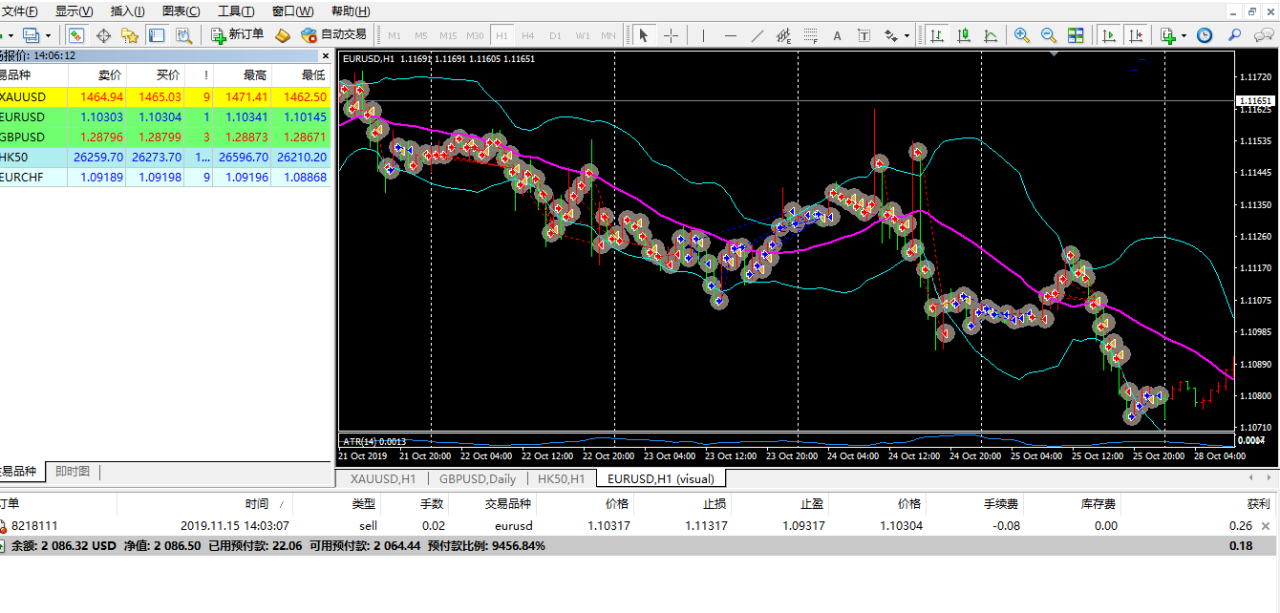The height and width of the screenshot is (613, 1280).
Task: Click the tile windows icon
Action: coord(1075,35)
